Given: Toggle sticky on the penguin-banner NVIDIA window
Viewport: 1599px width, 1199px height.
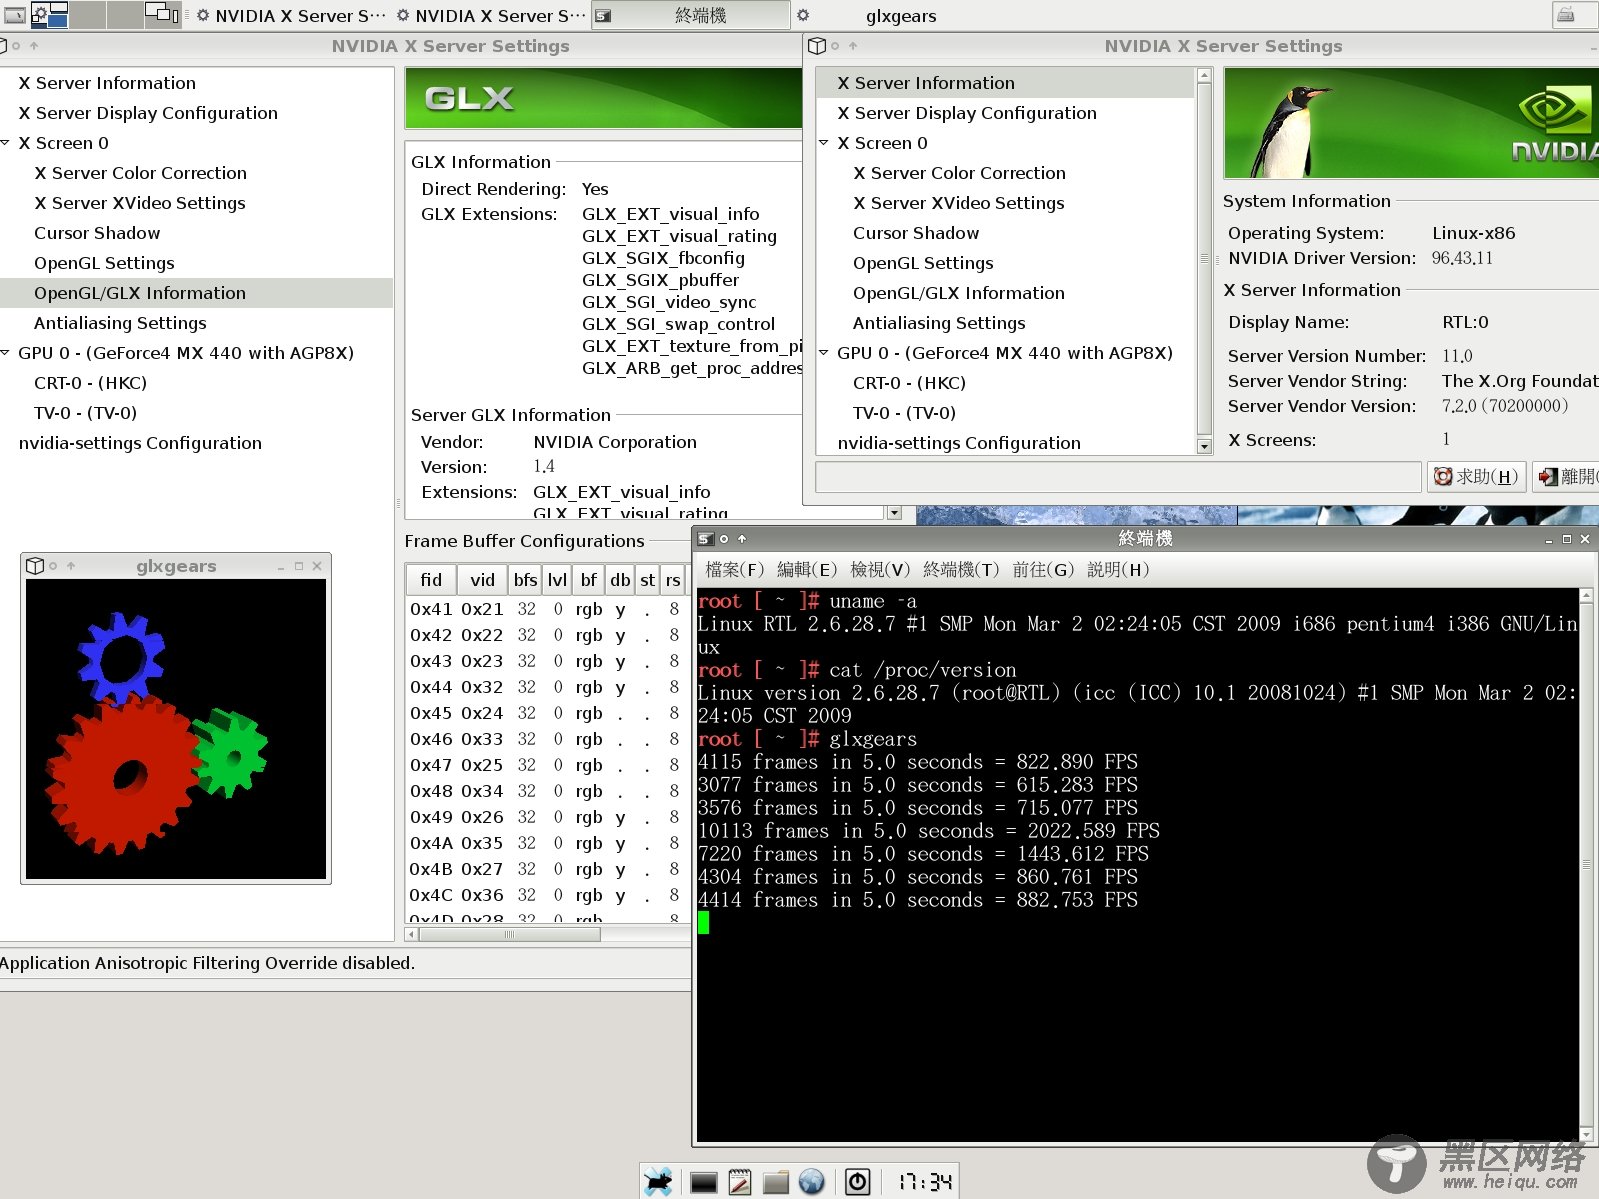Looking at the screenshot, I should point(835,46).
